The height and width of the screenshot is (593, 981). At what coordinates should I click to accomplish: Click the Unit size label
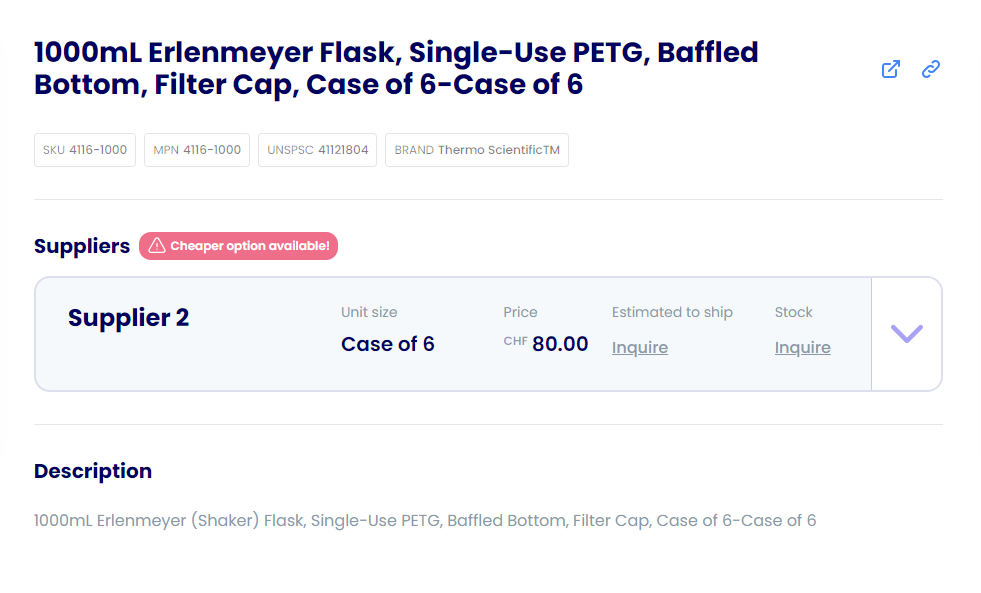(369, 312)
